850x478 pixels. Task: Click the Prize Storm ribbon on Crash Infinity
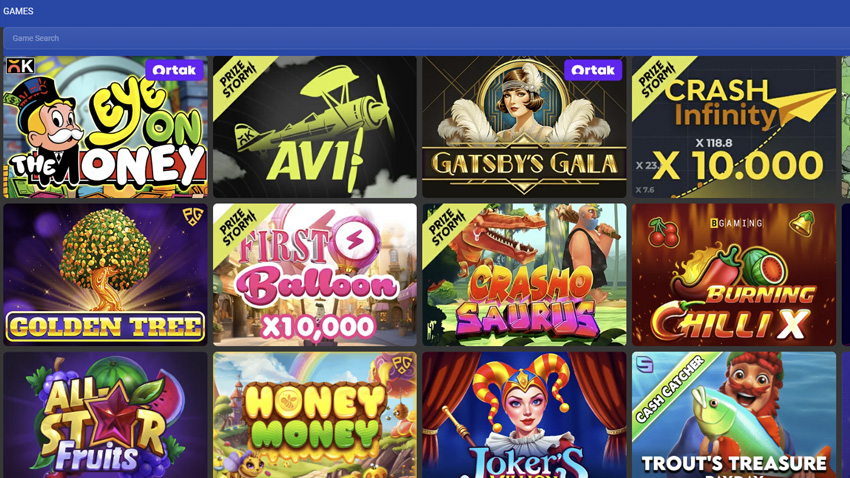click(x=658, y=79)
